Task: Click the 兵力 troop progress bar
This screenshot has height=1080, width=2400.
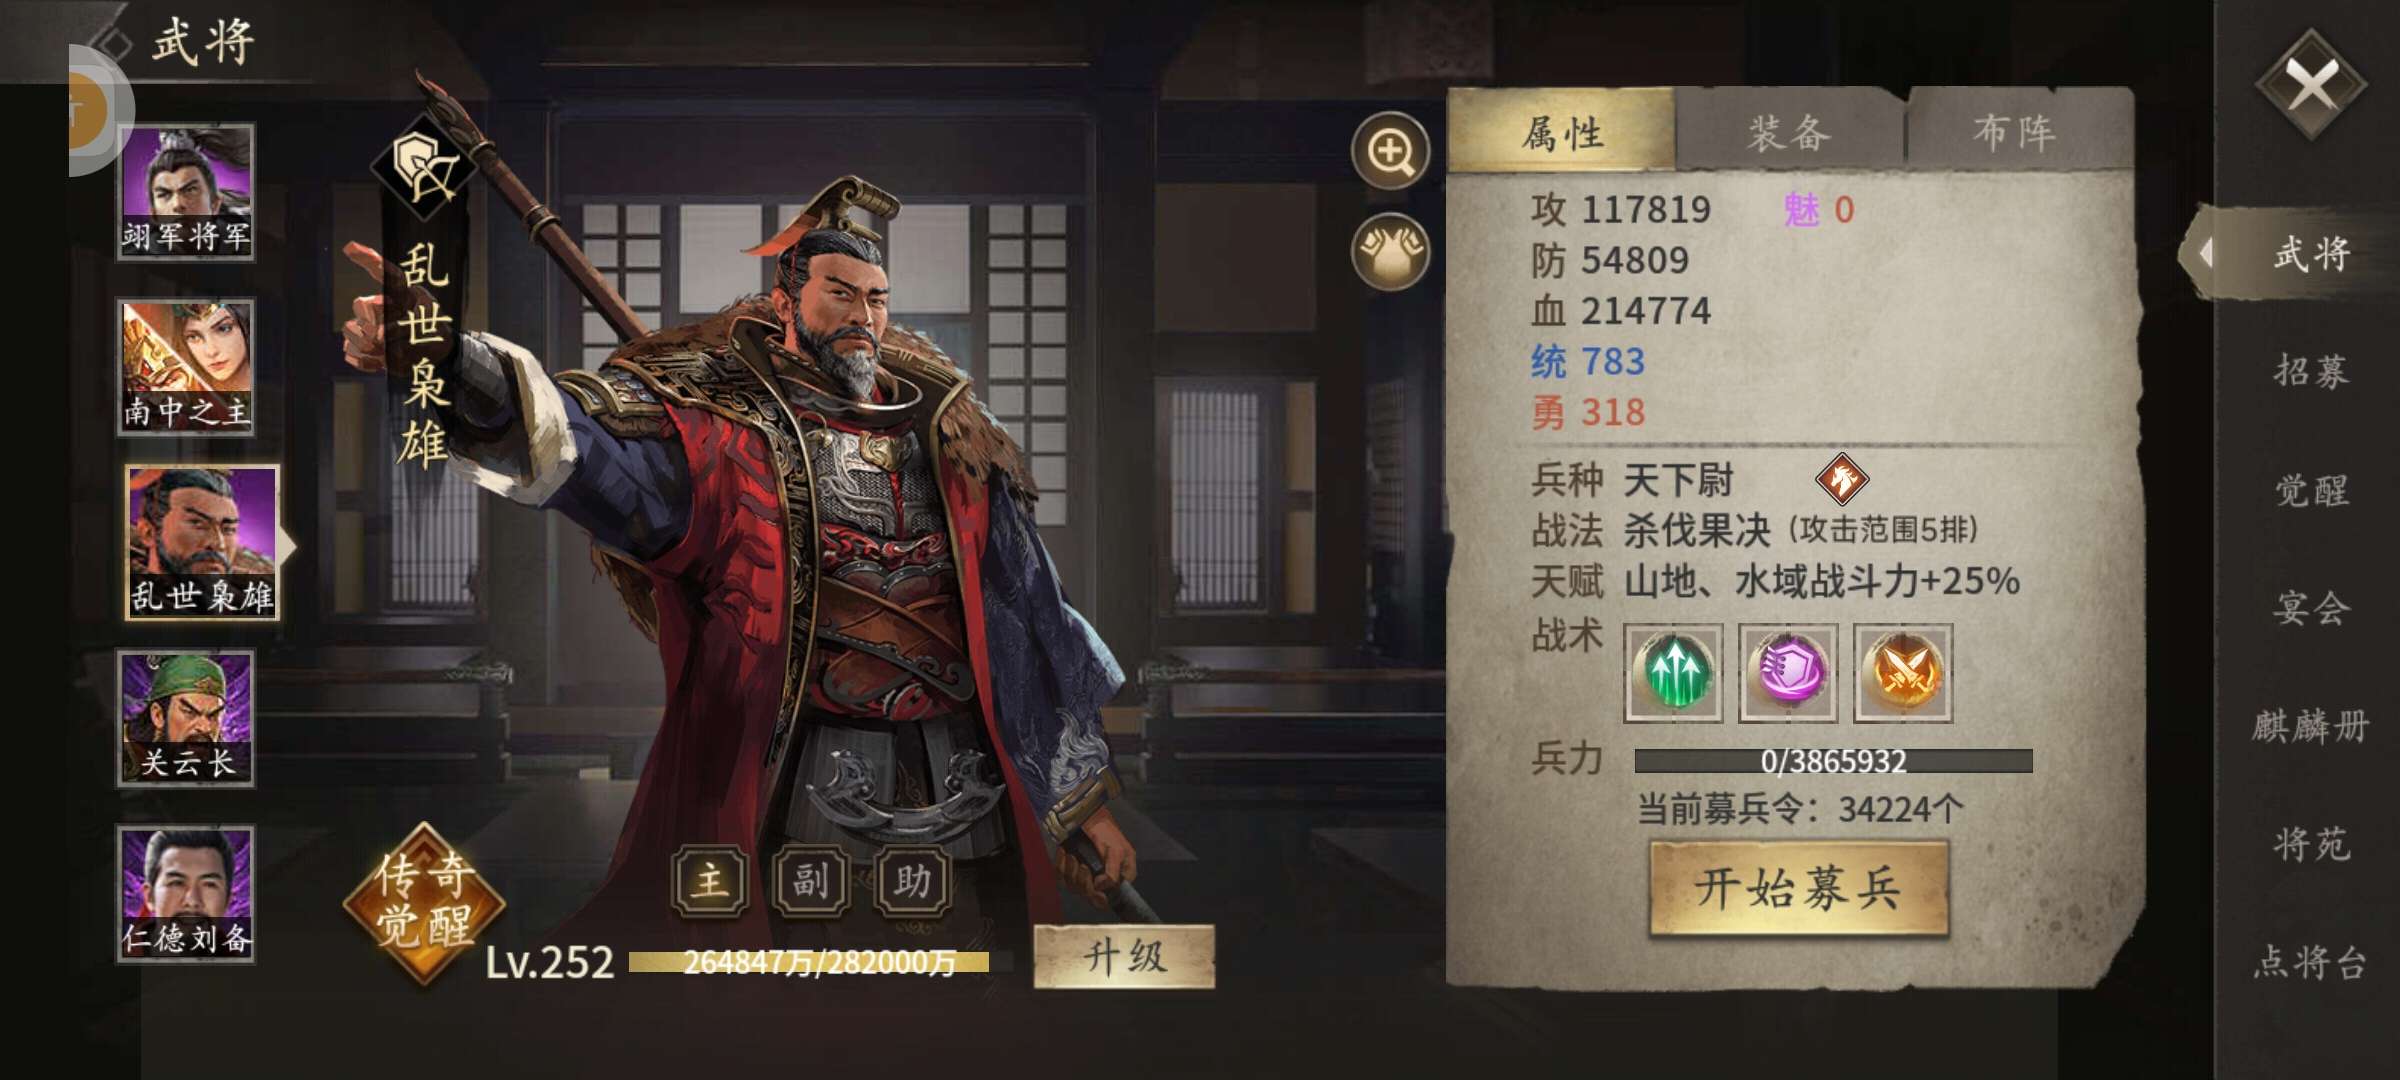Action: tap(1833, 761)
